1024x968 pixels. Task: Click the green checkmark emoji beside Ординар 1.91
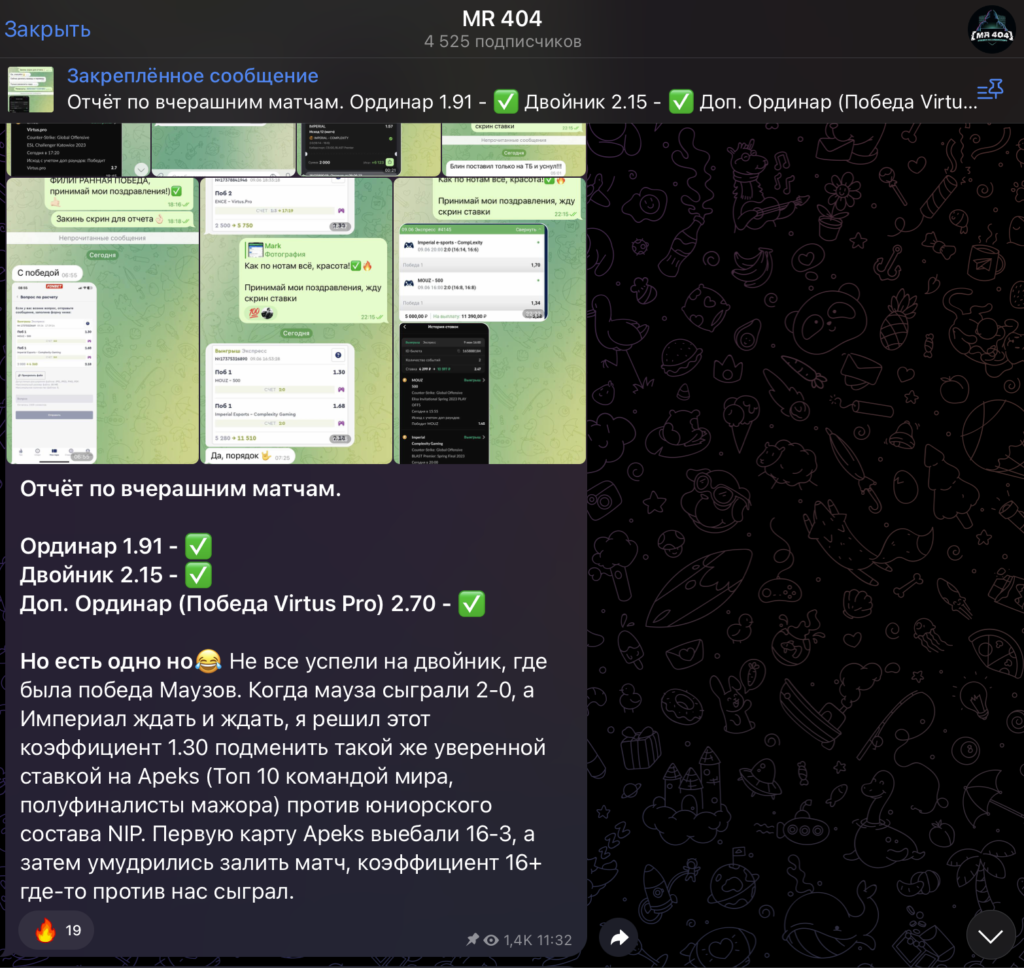199,546
